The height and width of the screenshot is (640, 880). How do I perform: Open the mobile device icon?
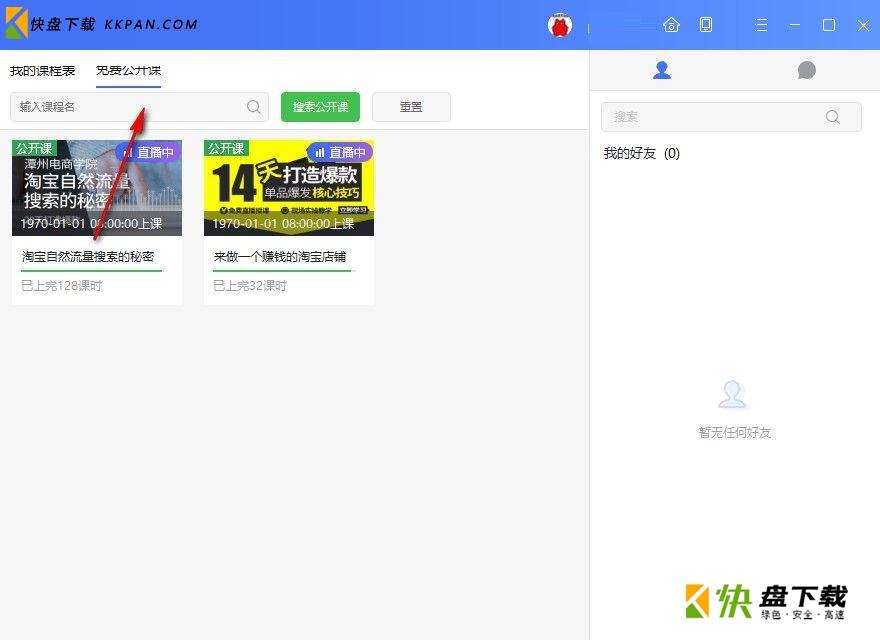pos(706,25)
